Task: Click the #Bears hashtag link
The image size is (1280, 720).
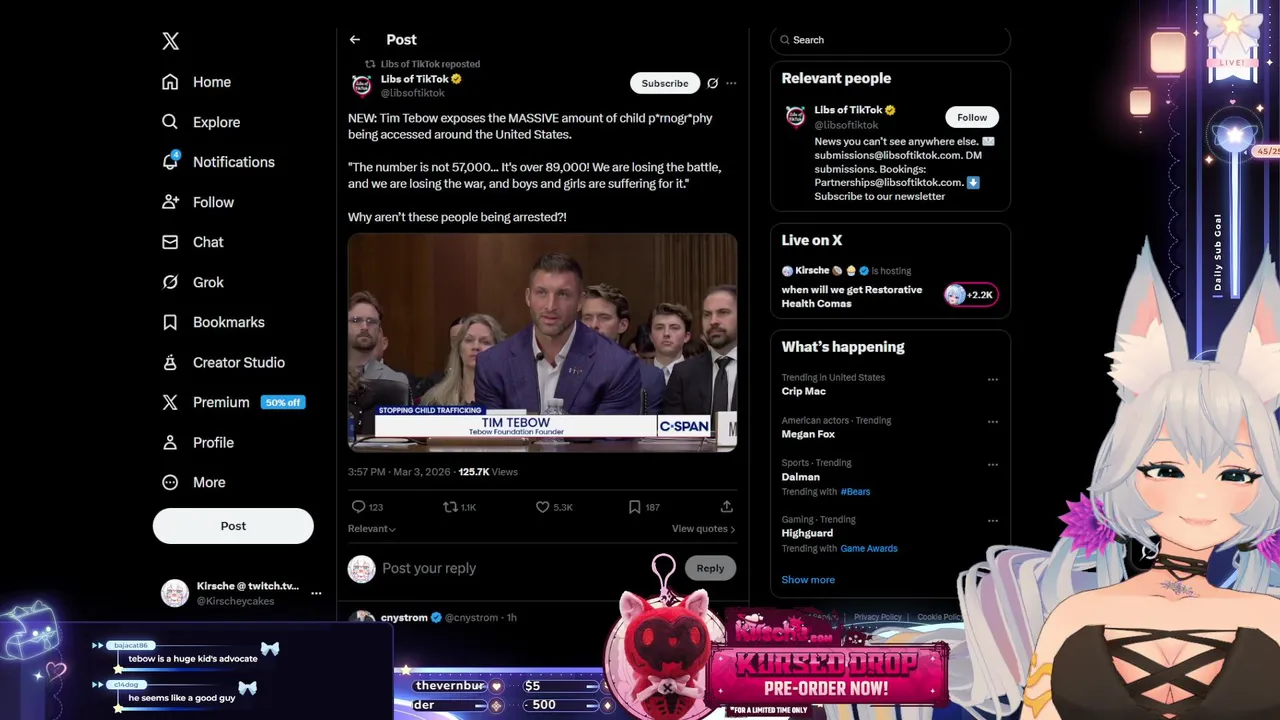Action: [x=855, y=492]
